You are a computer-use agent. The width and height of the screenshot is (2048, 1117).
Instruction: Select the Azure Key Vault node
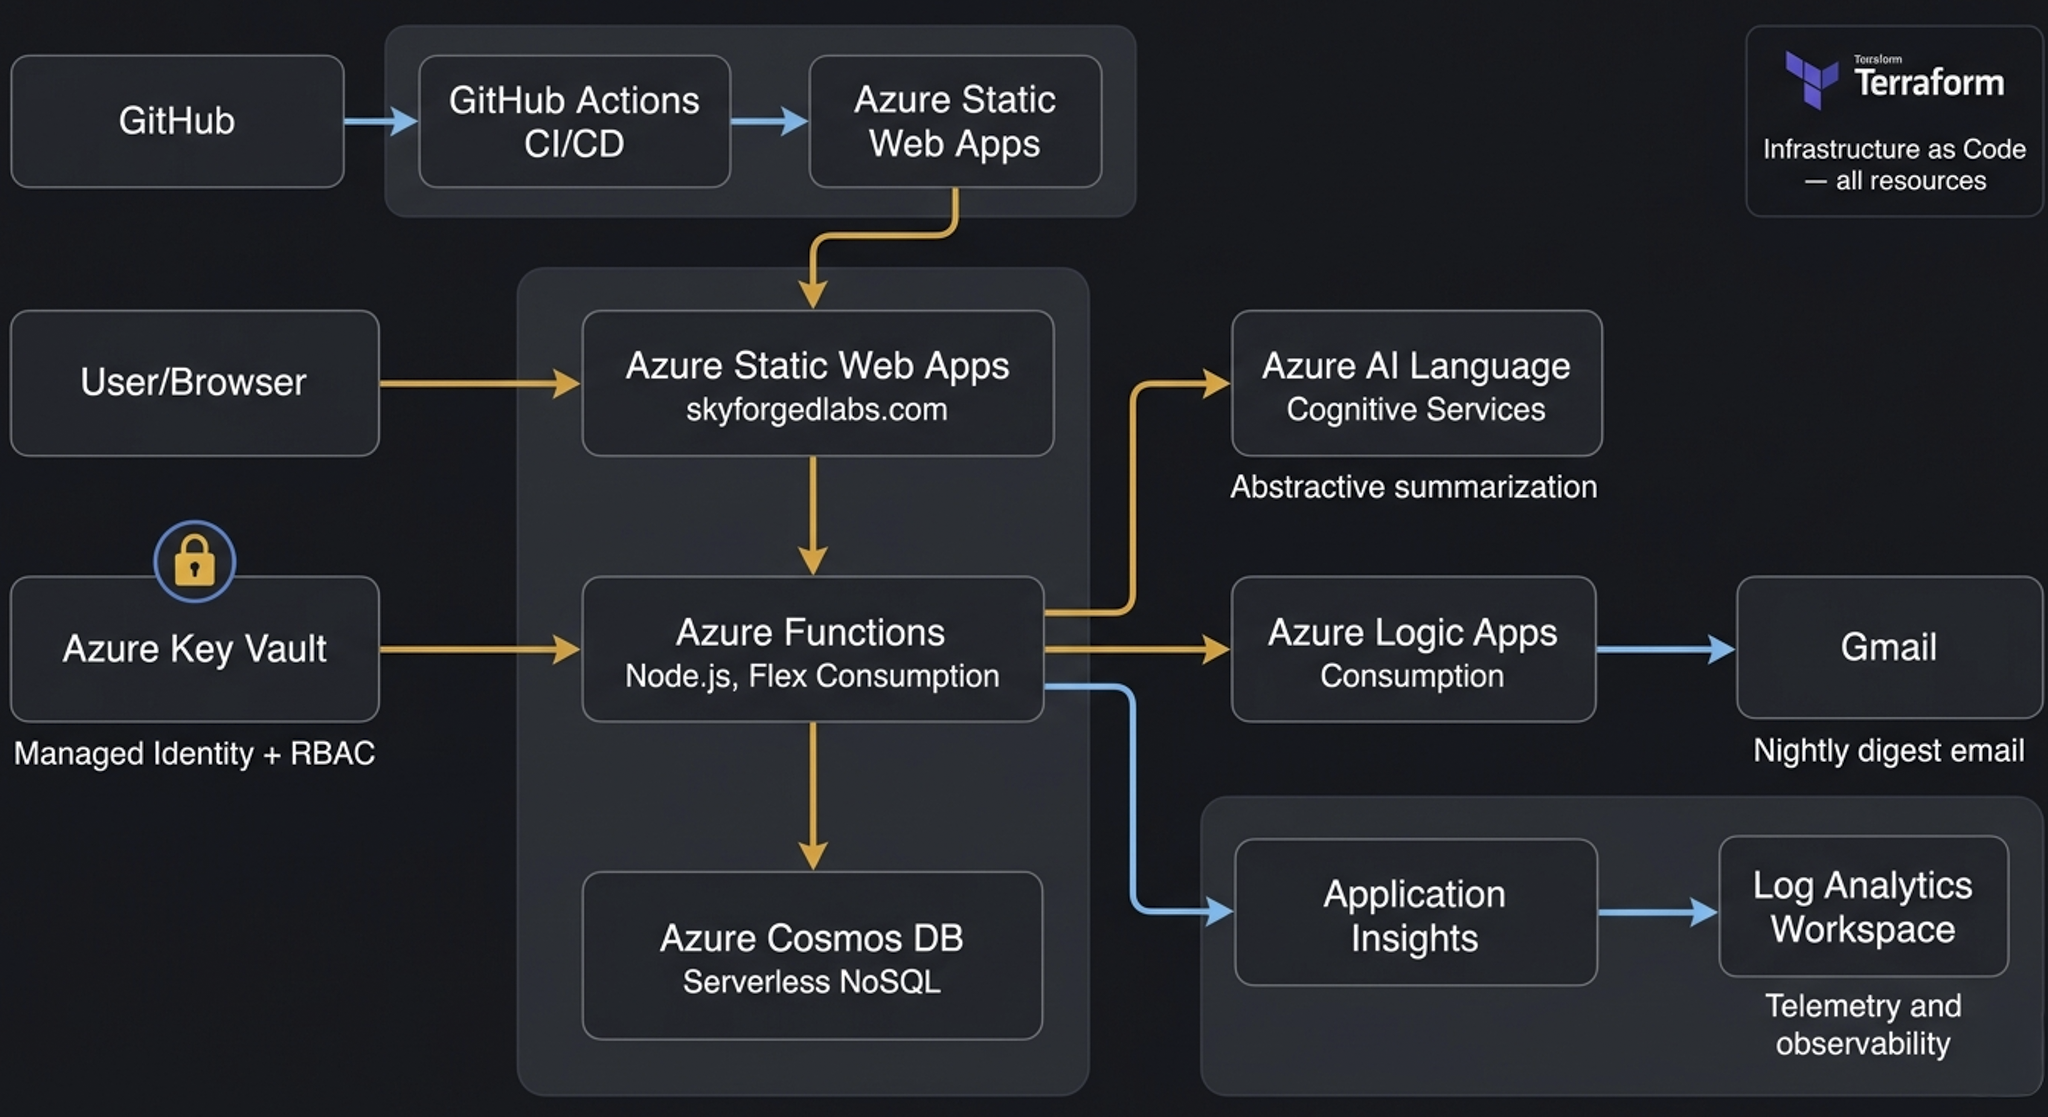194,649
